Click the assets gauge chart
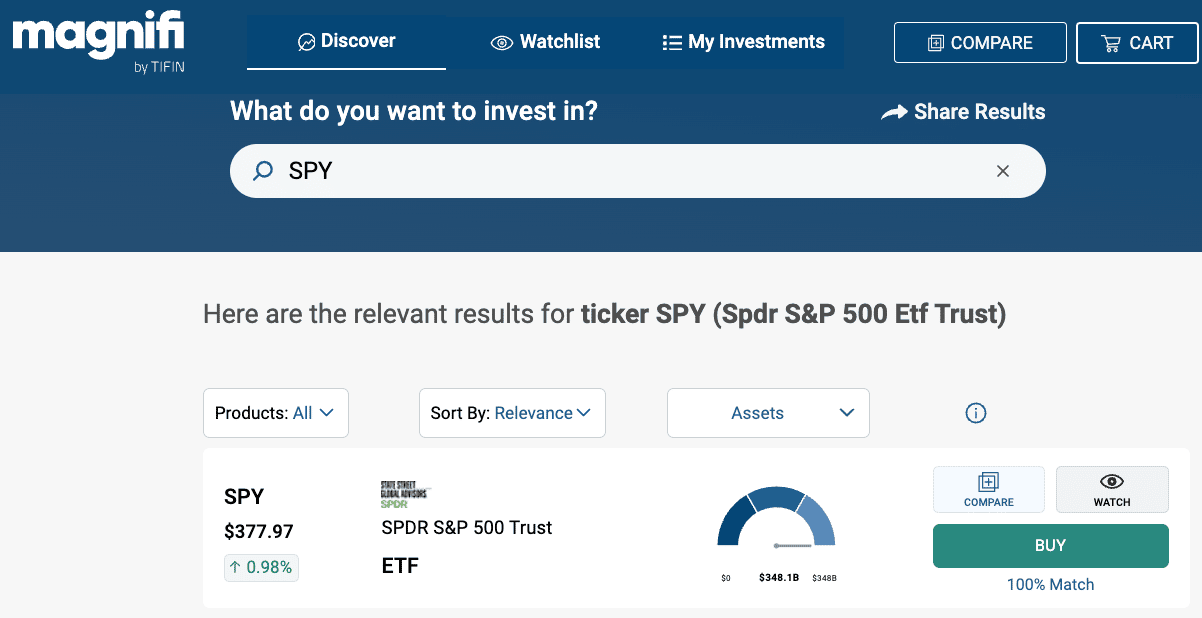The width and height of the screenshot is (1202, 618). pos(776,520)
